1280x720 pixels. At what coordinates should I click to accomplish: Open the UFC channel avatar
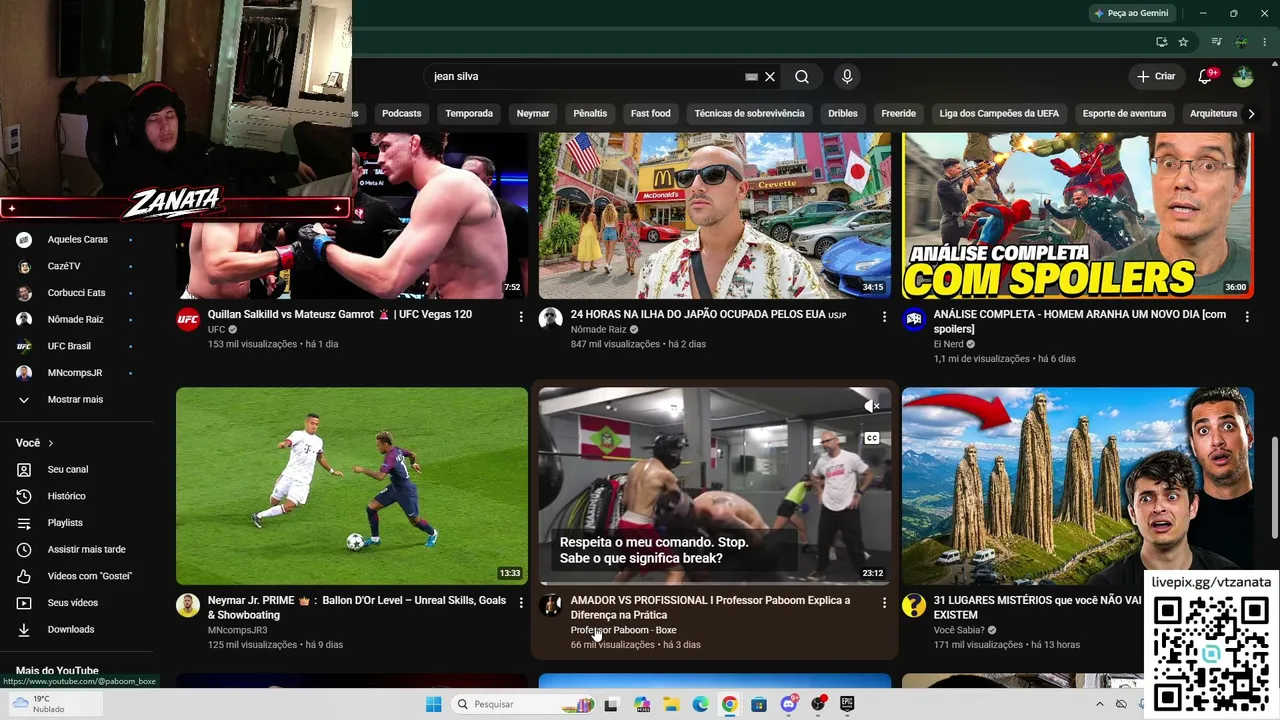(188, 320)
